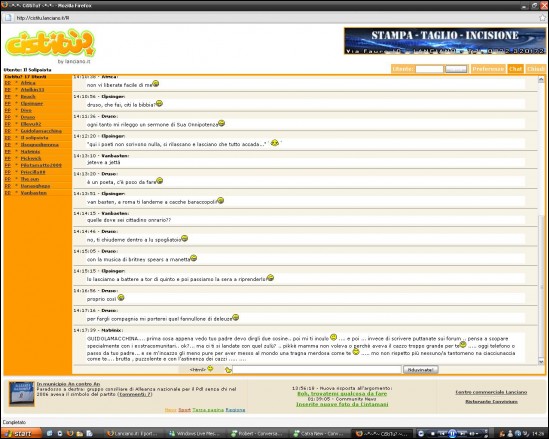Switch to the Chat tab

515,69
